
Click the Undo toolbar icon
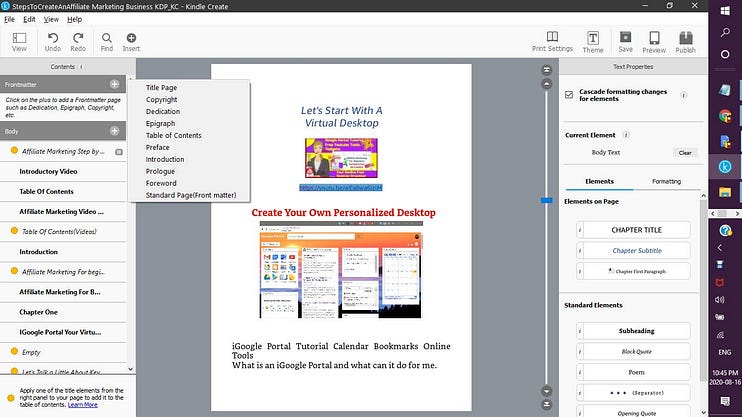[x=53, y=42]
